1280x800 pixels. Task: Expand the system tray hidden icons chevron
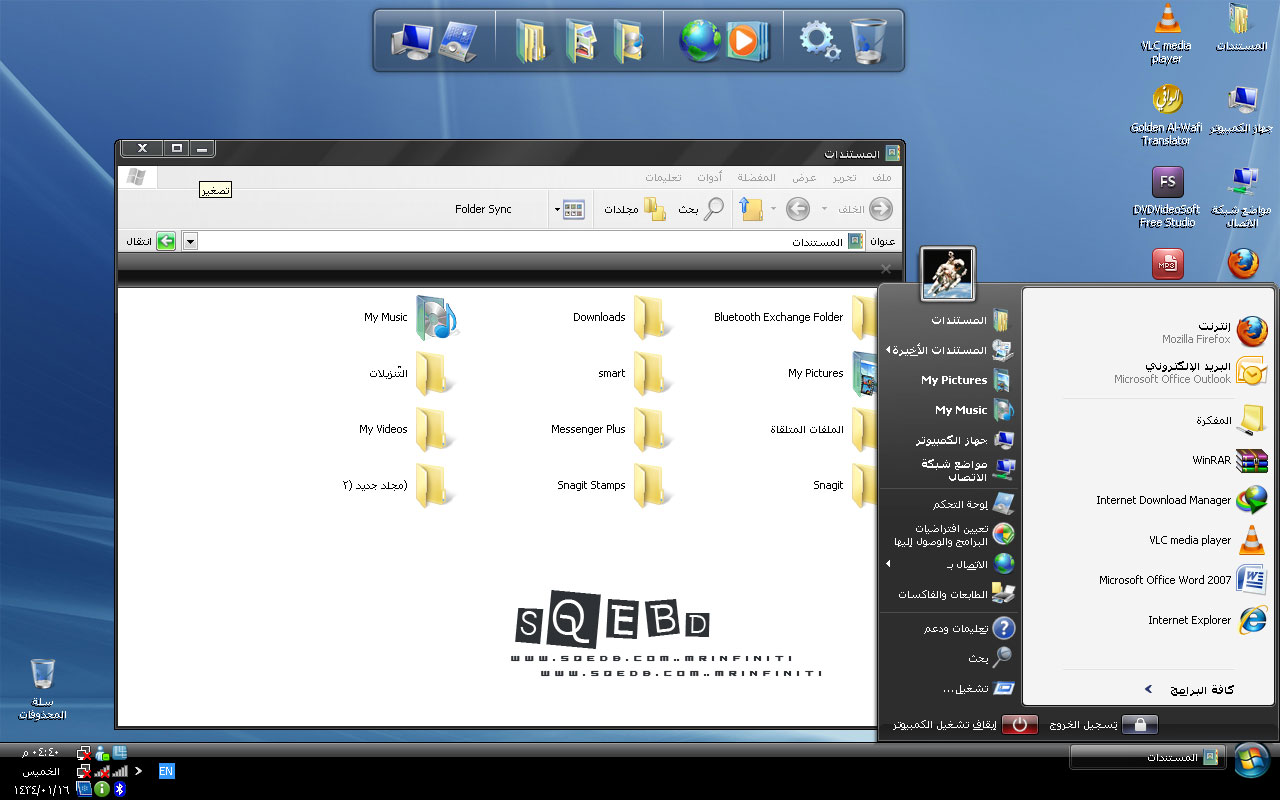tap(138, 771)
